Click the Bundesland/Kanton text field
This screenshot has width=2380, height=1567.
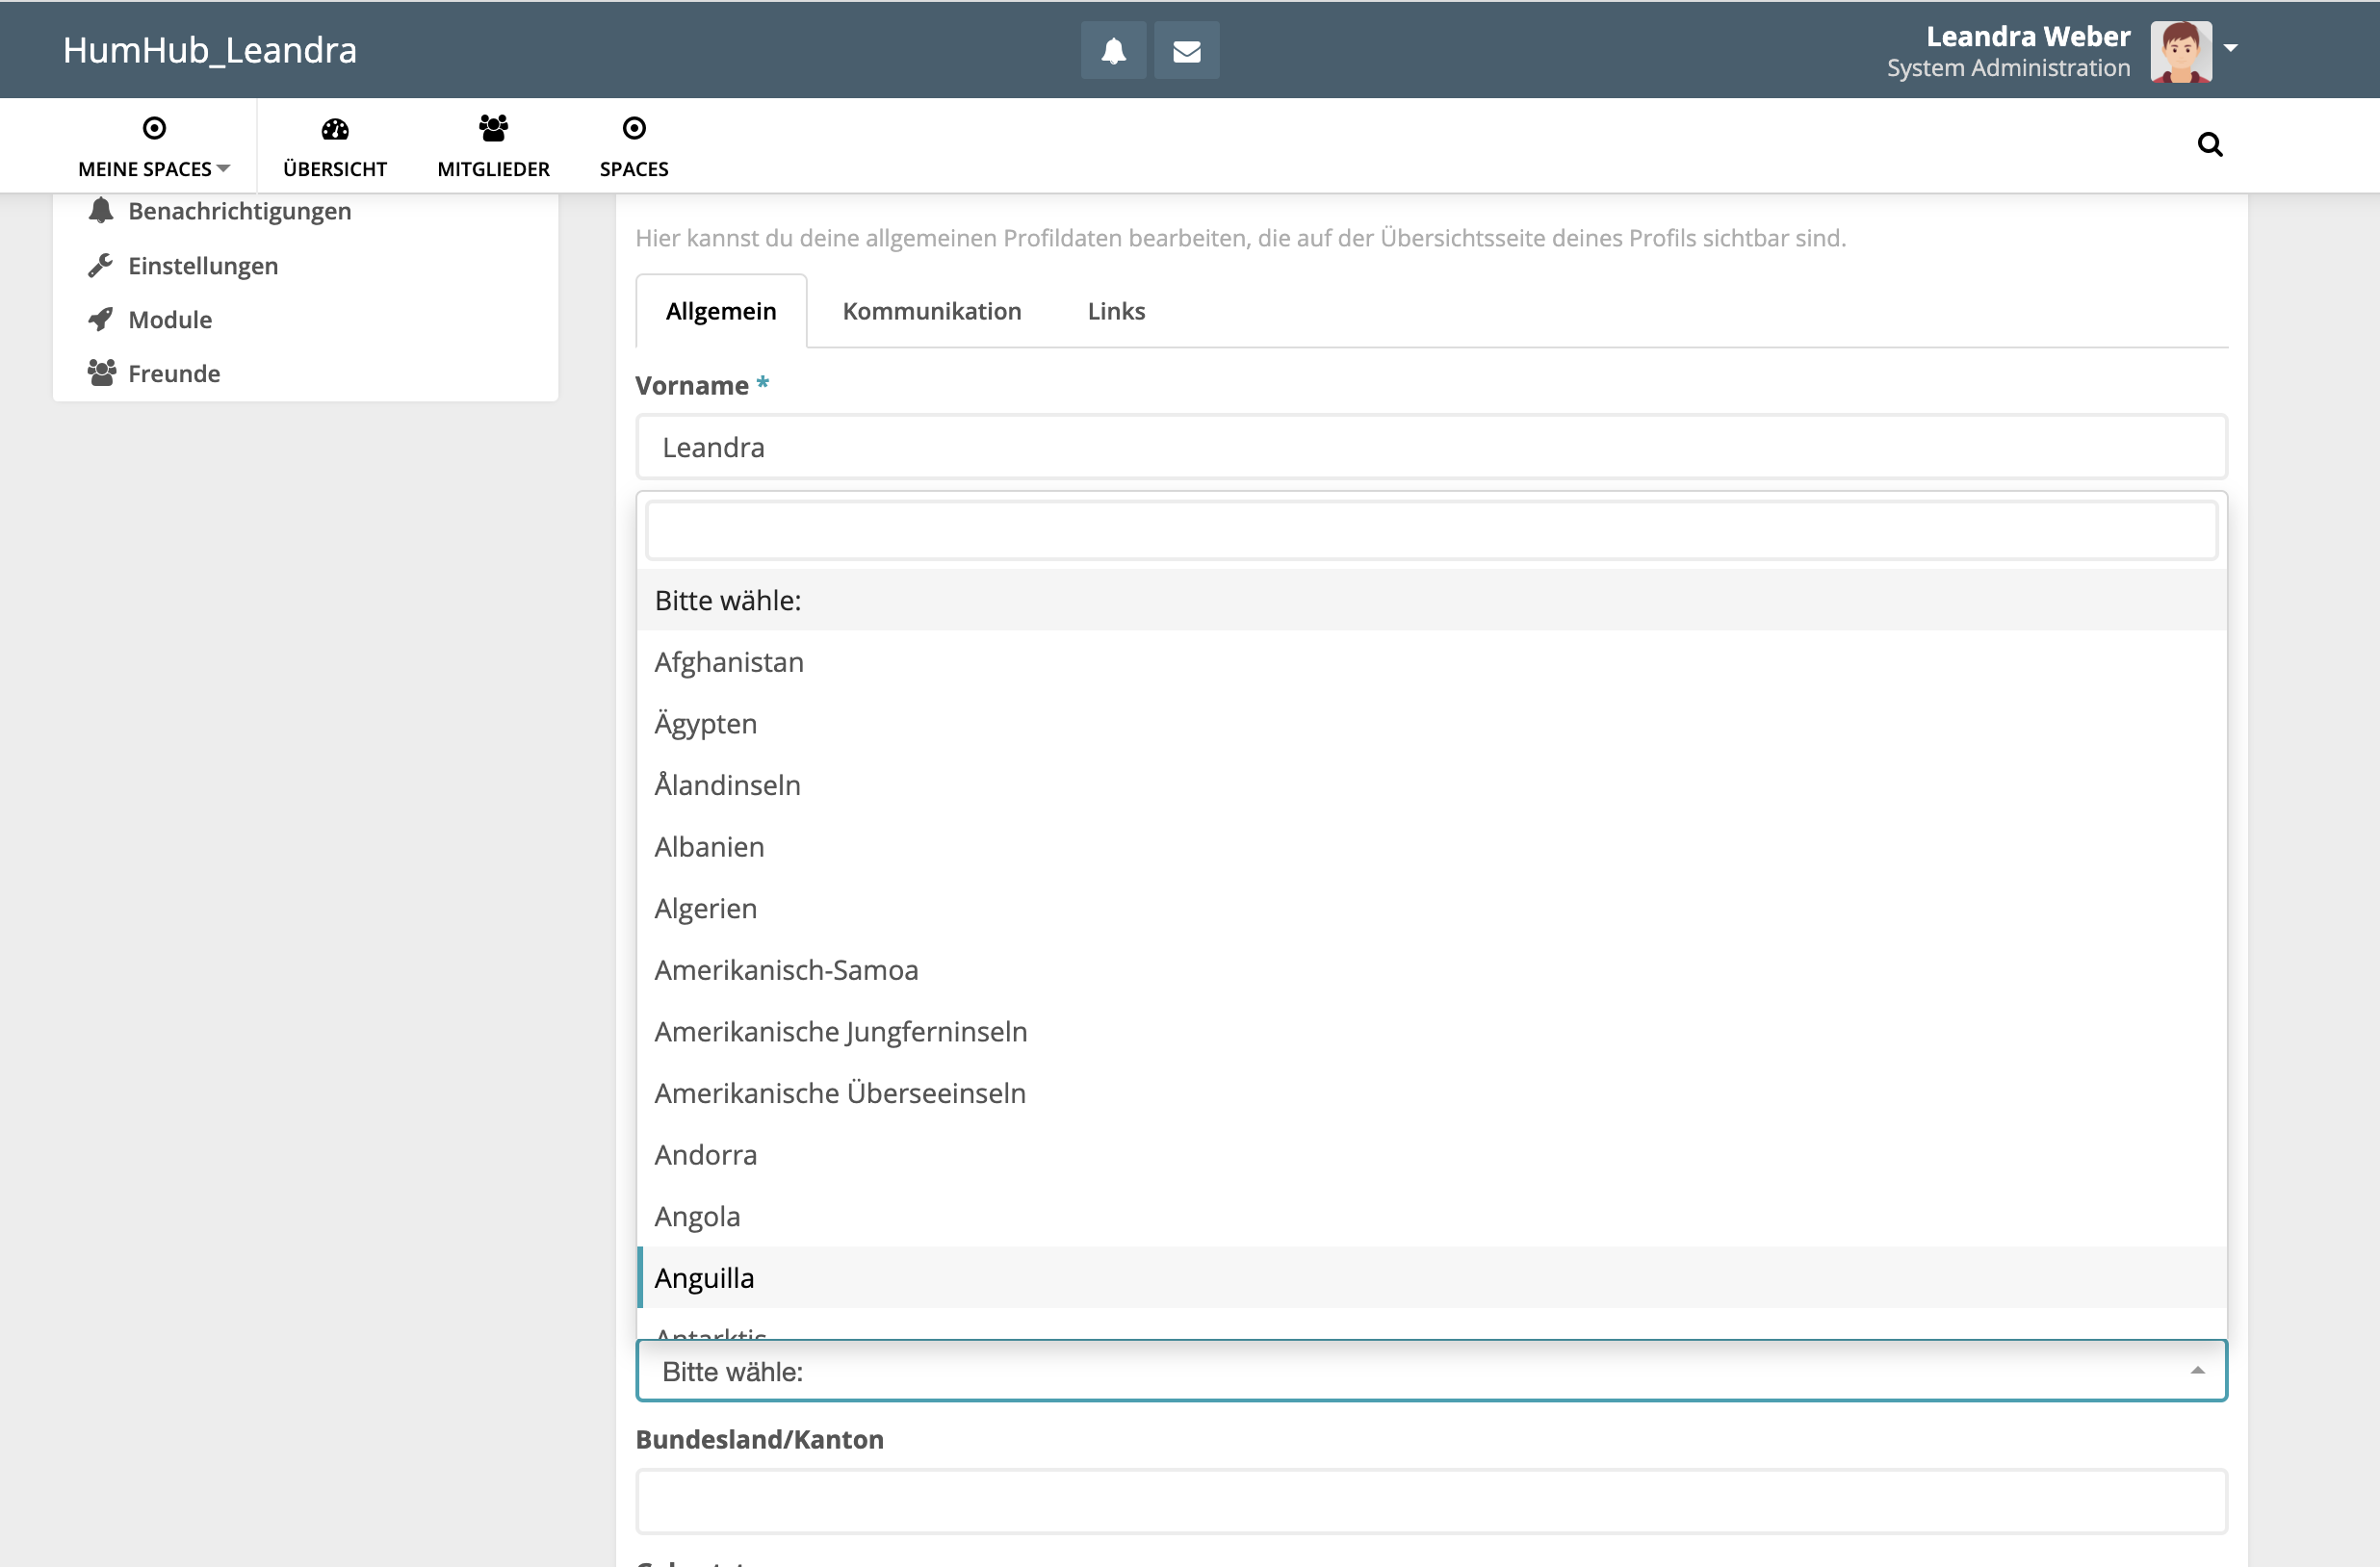point(1430,1501)
